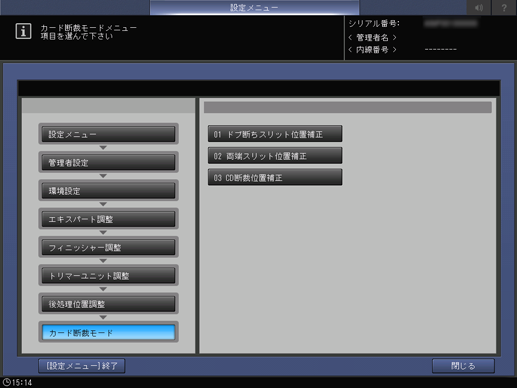517x388 pixels.
Task: Select the highlighted カード断裁モード item
Action: click(108, 332)
